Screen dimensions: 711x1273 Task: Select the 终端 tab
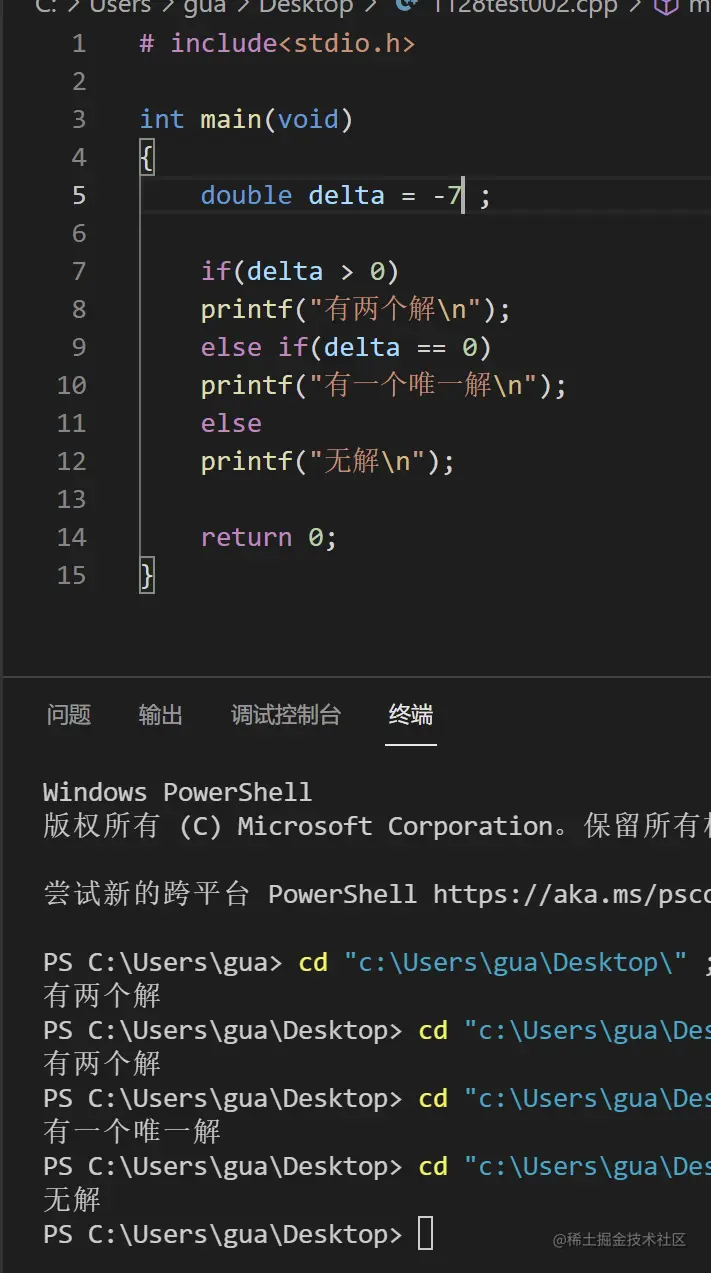(411, 715)
